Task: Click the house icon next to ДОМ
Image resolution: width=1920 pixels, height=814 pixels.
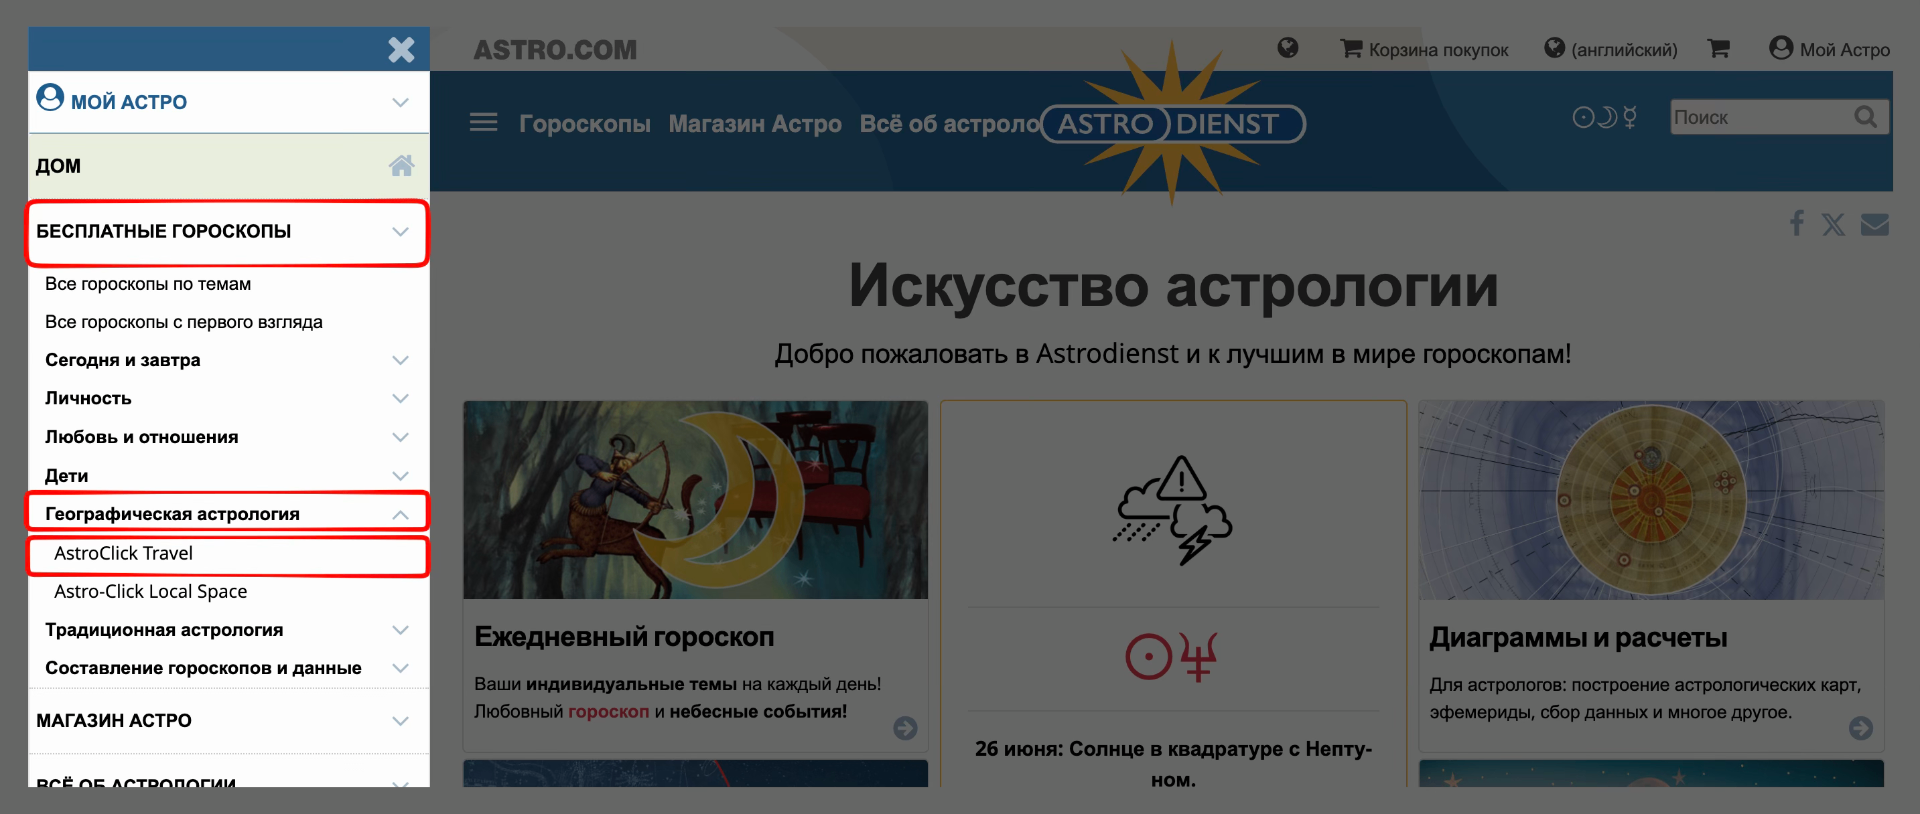Action: pyautogui.click(x=401, y=165)
